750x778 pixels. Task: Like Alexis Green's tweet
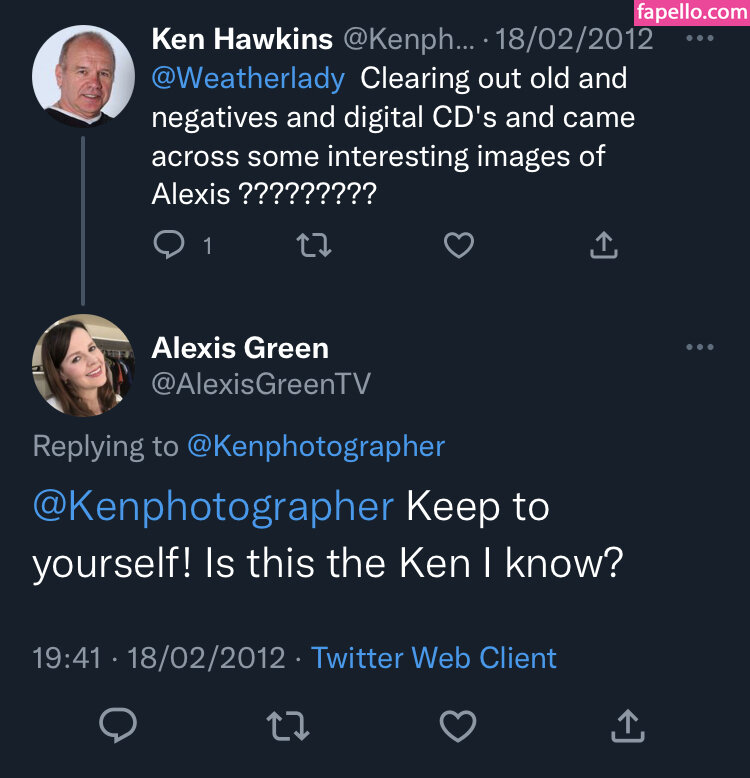coord(458,726)
